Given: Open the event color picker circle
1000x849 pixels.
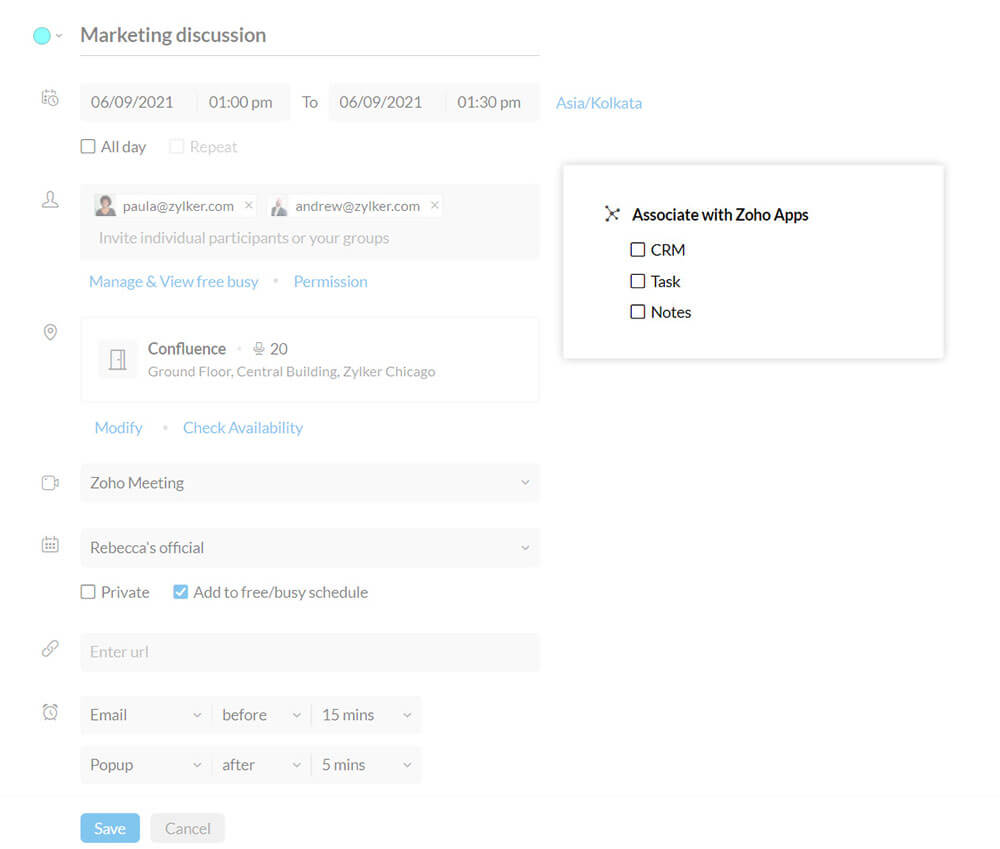Looking at the screenshot, I should point(42,36).
